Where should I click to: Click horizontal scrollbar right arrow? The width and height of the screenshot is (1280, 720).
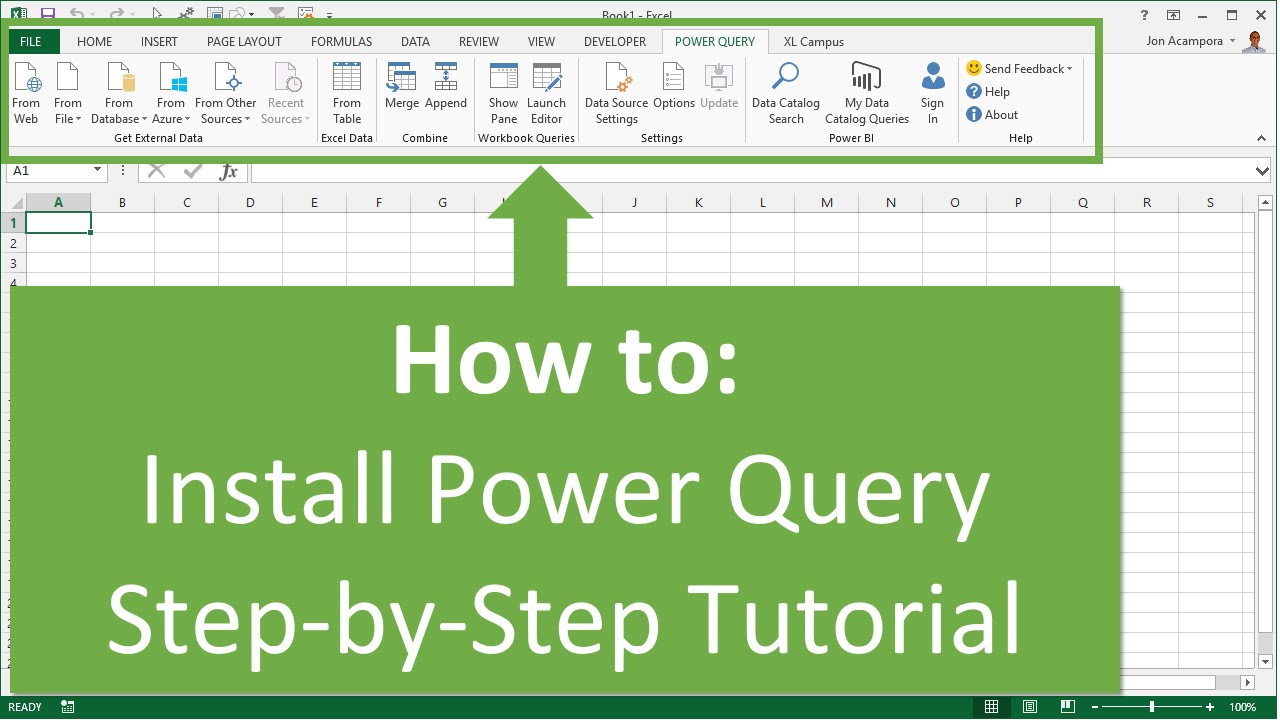[x=1246, y=682]
